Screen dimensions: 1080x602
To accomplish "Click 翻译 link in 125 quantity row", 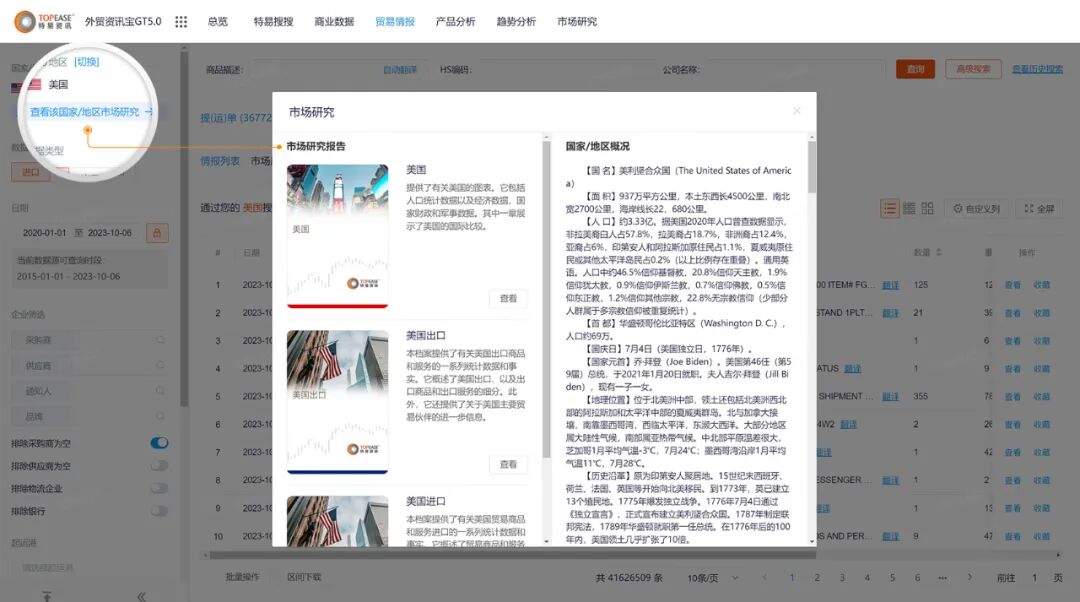I will click(891, 284).
